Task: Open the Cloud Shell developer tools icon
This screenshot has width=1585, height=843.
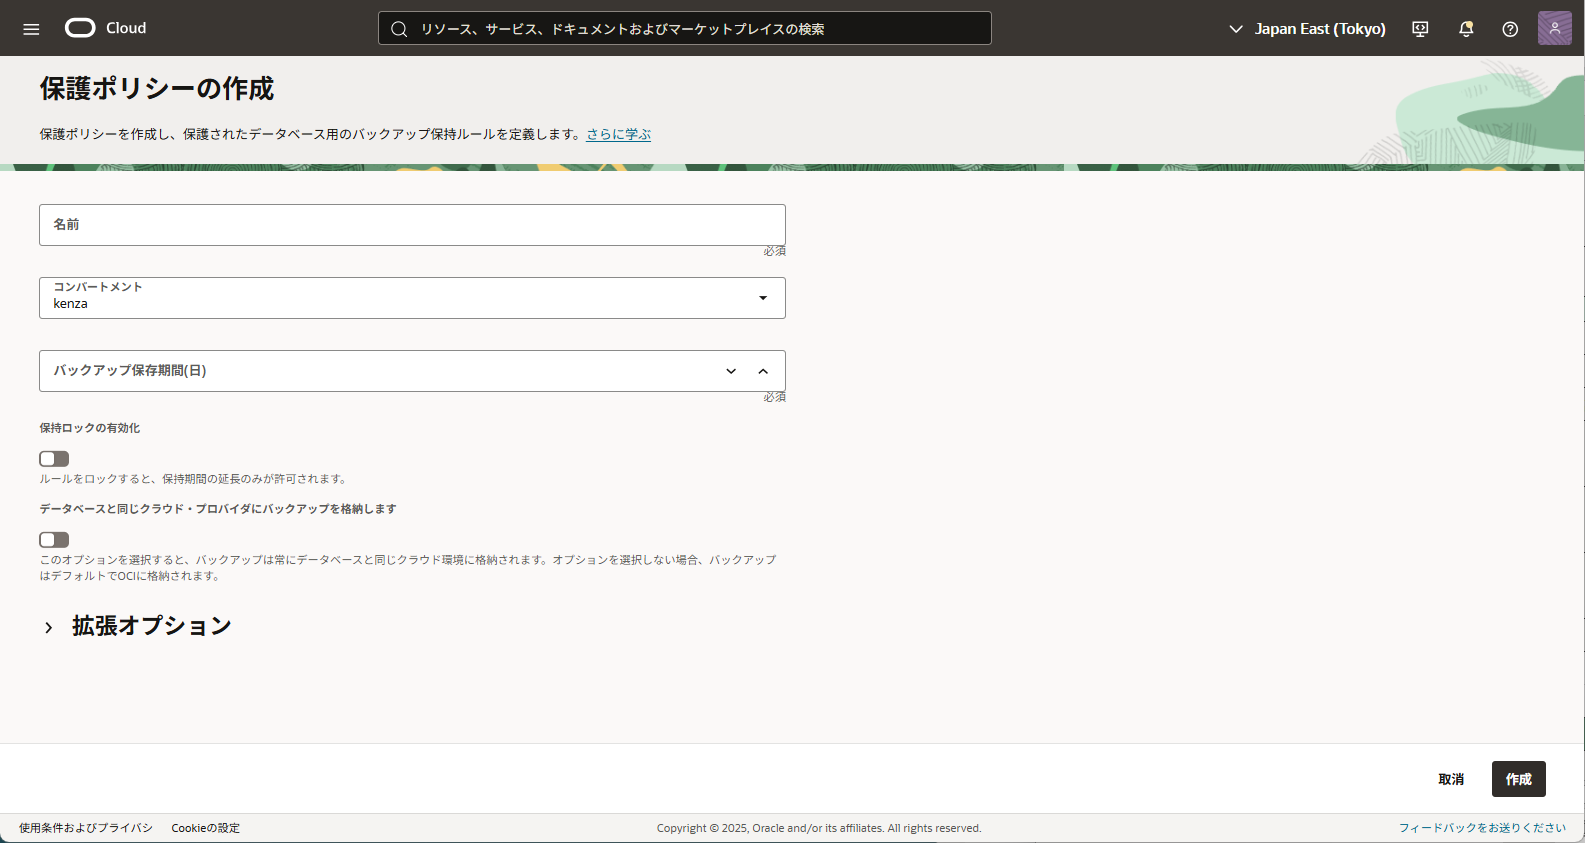Action: point(1420,29)
